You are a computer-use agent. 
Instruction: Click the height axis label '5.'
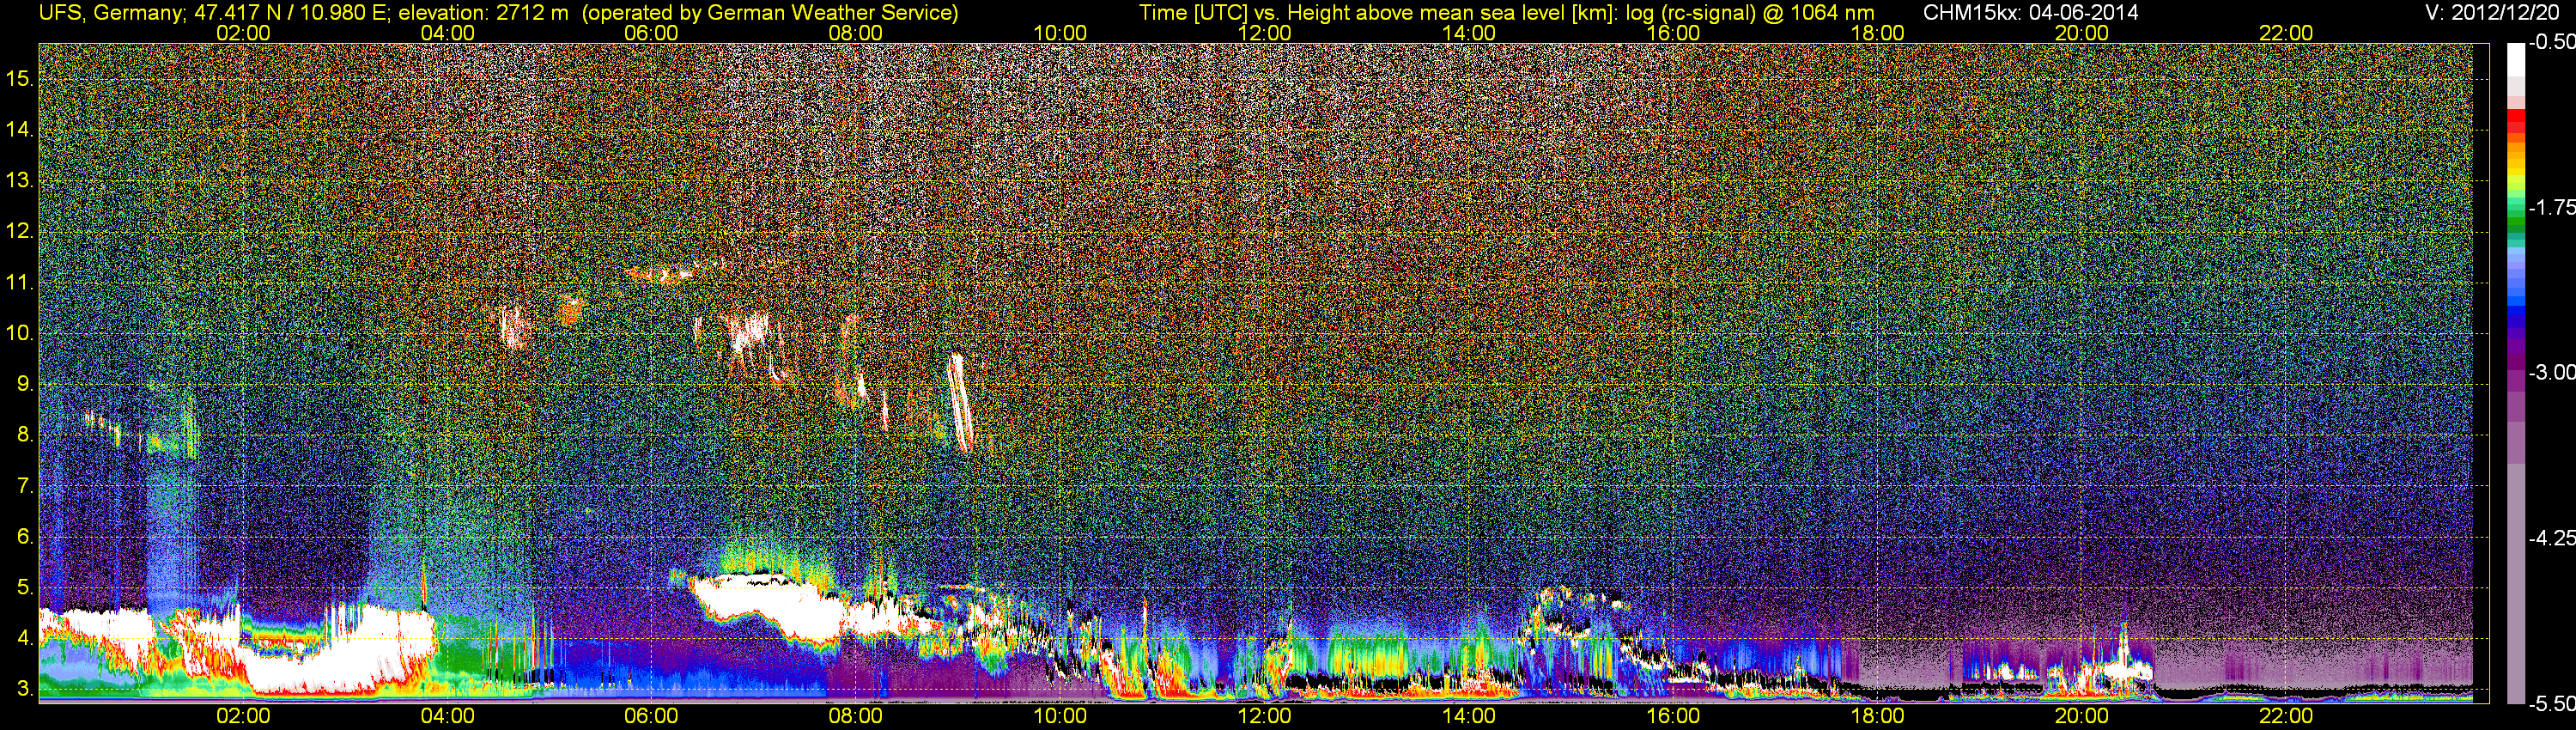[x=25, y=587]
